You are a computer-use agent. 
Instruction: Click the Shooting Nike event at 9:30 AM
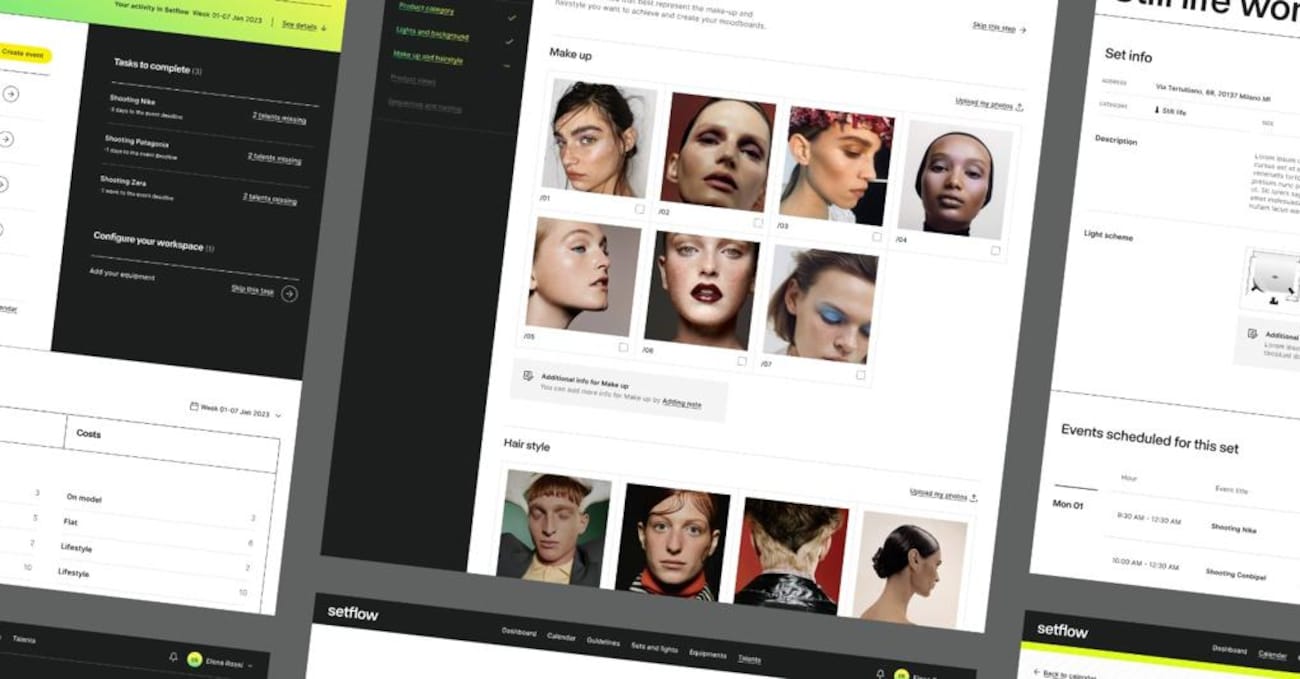point(1233,528)
